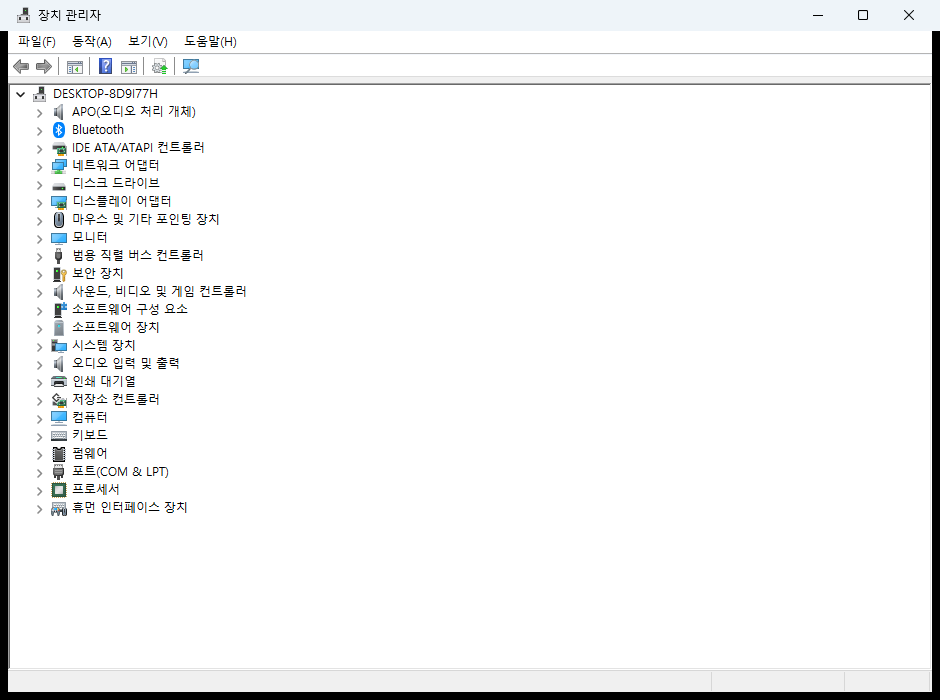Viewport: 940px width, 700px height.
Task: Maximize the 장치 관리자 window
Action: (863, 15)
